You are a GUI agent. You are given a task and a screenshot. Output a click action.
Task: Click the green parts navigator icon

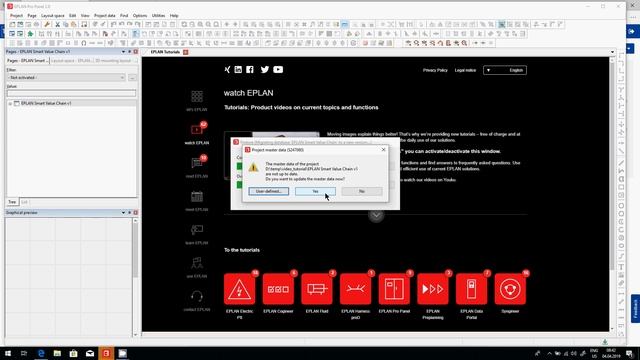click(x=30, y=34)
